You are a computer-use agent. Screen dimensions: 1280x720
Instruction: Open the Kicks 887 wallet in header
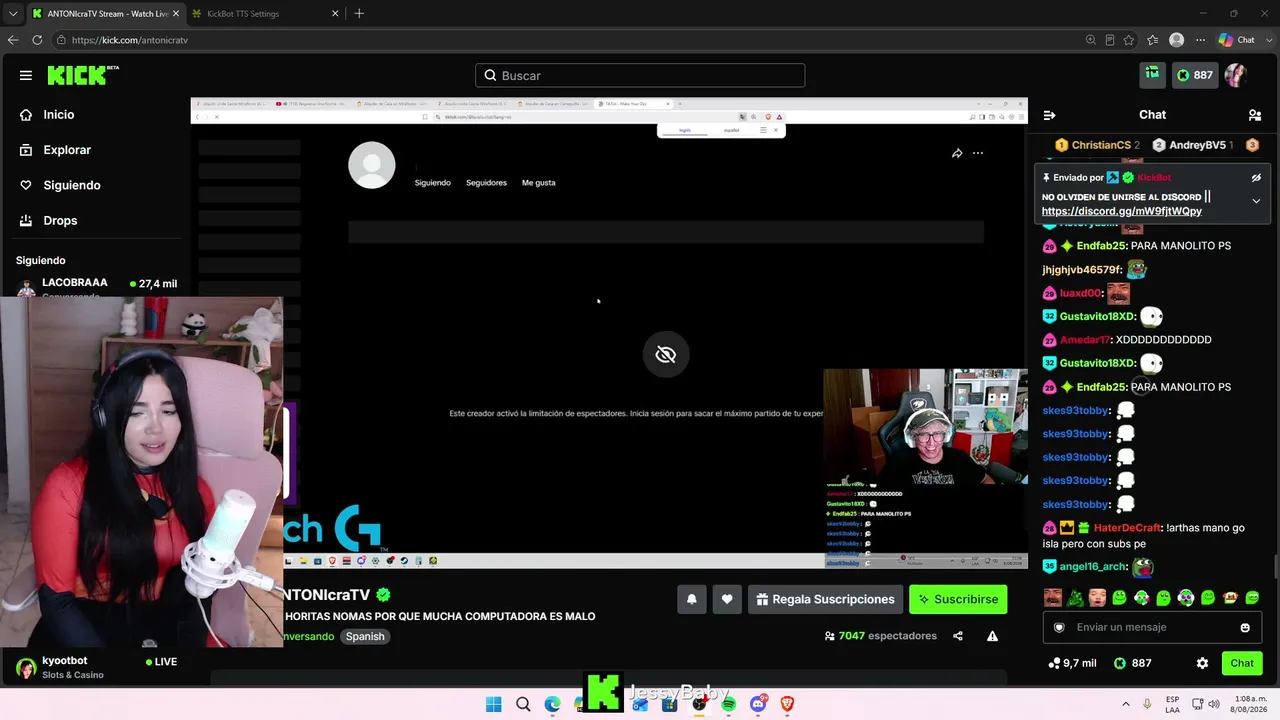point(1194,75)
